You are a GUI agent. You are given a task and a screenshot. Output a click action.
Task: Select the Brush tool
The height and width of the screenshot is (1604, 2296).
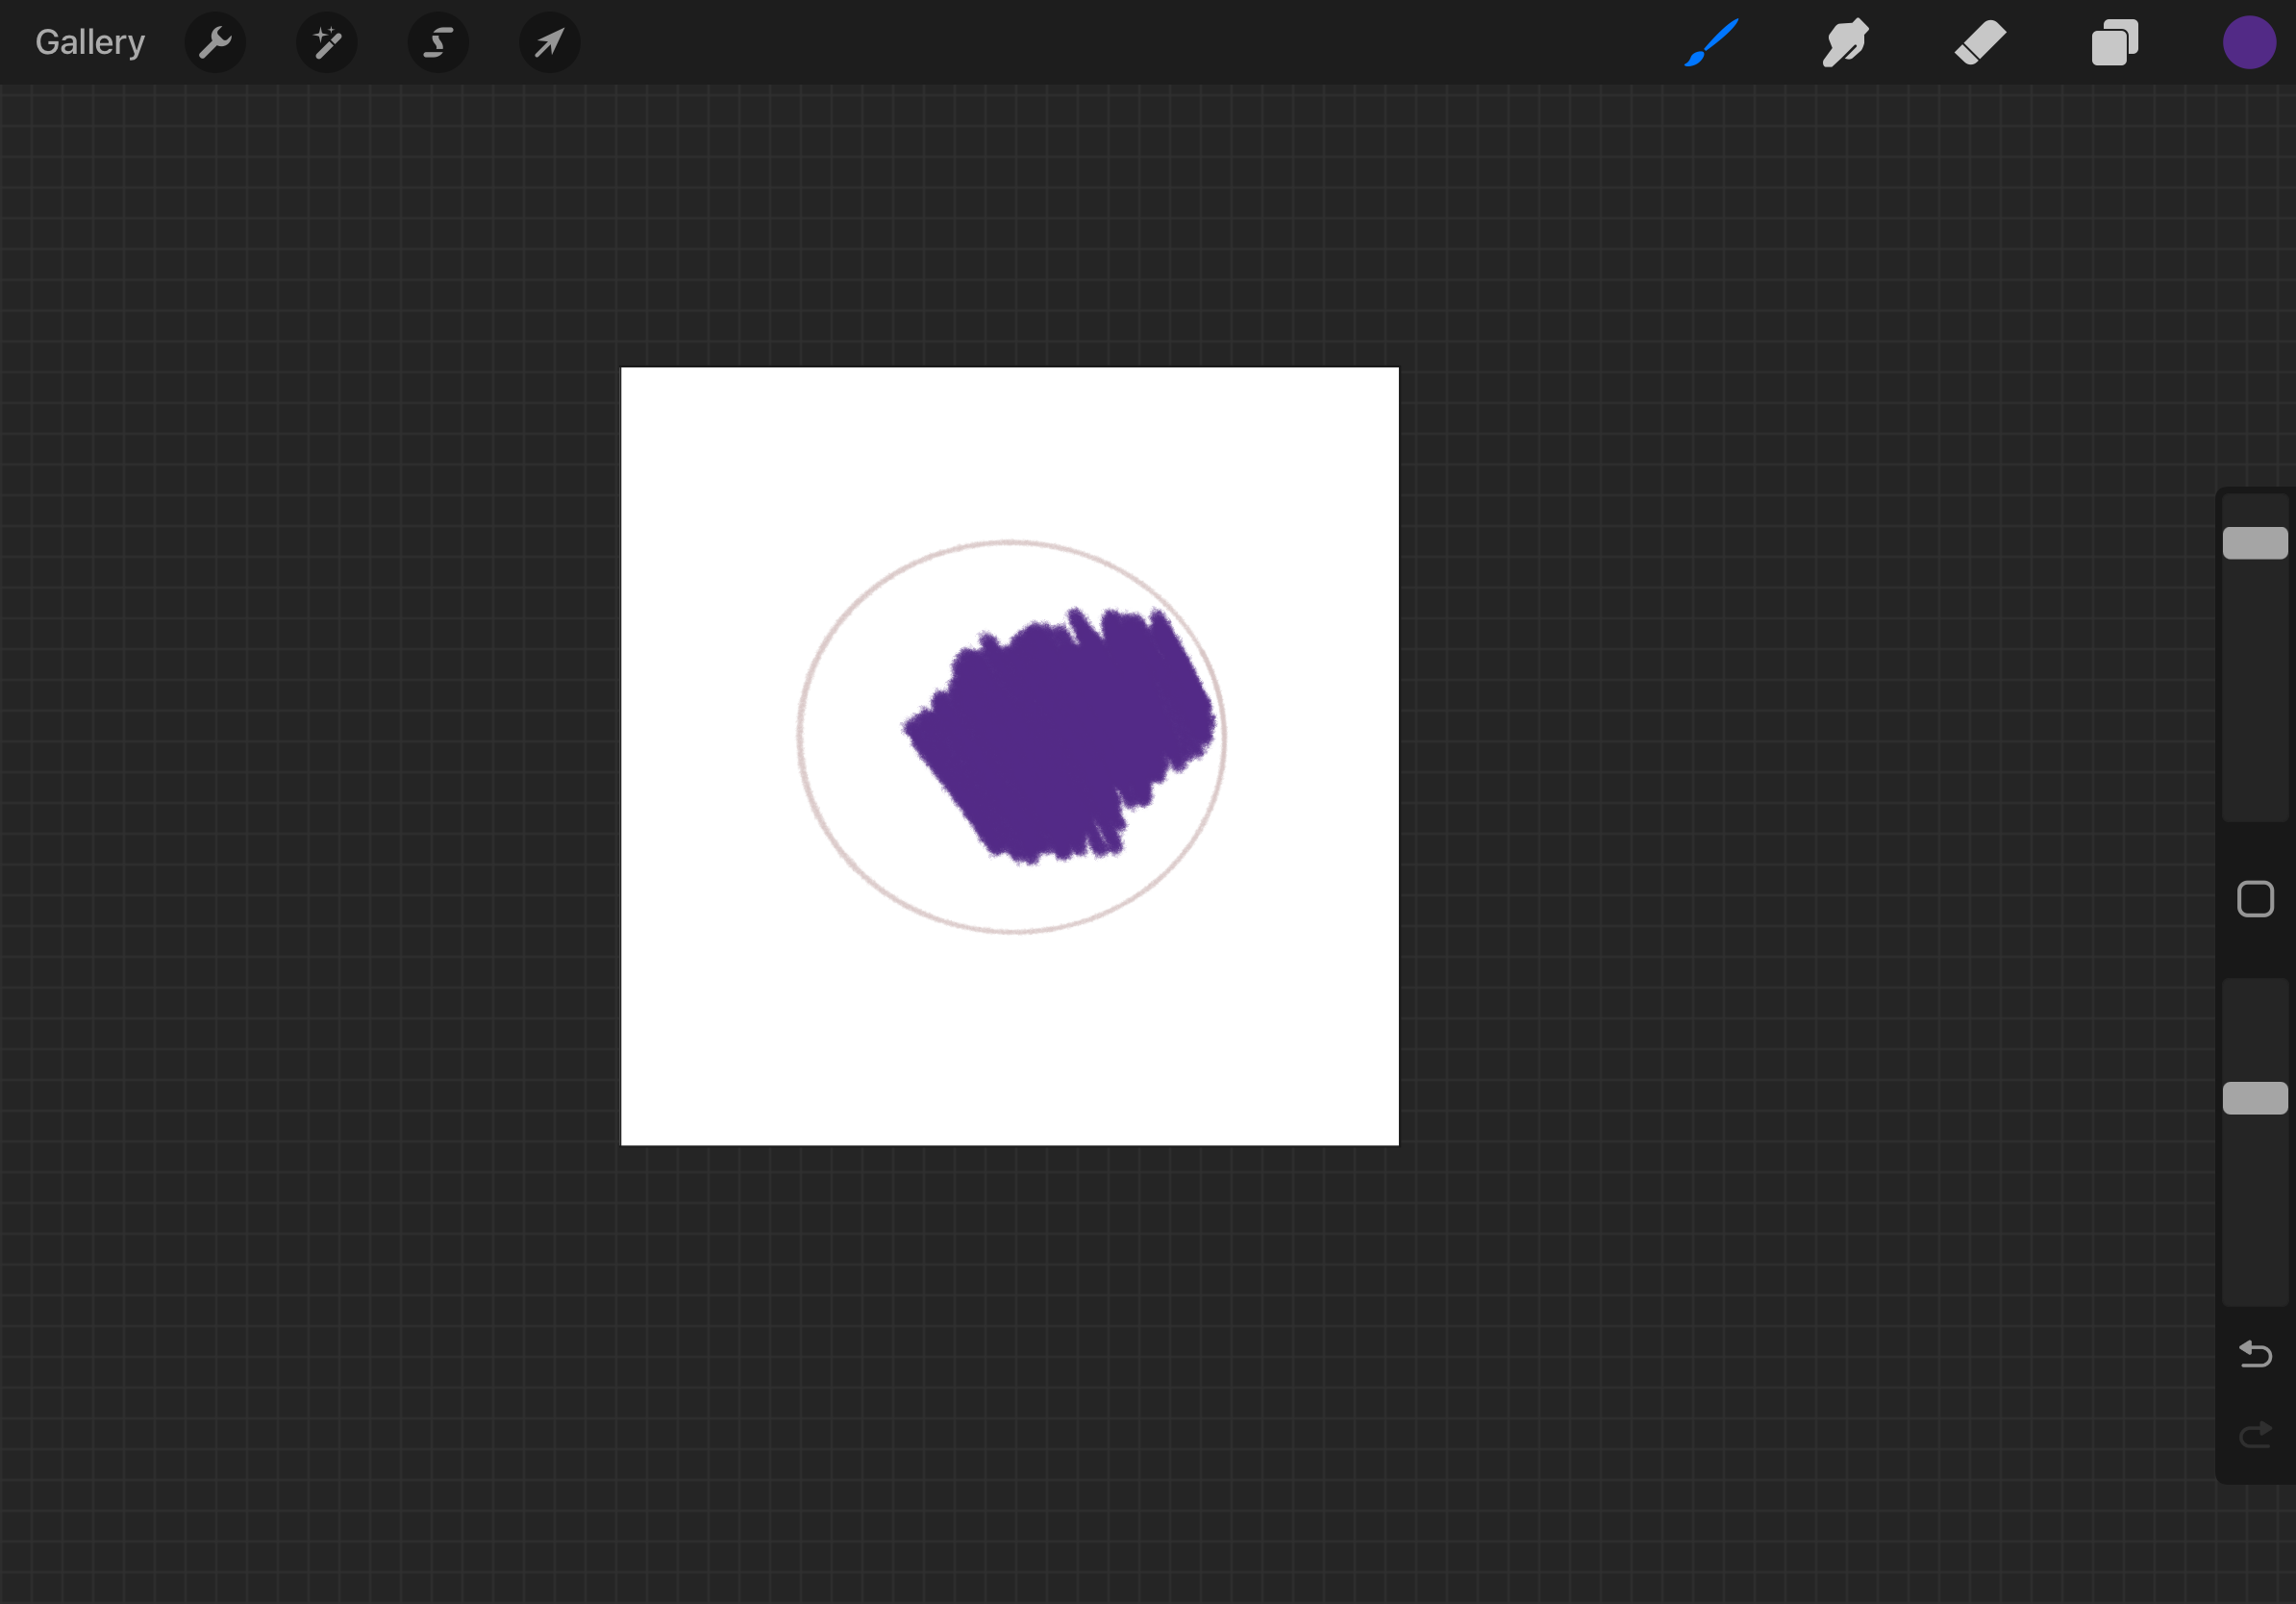tap(1711, 43)
